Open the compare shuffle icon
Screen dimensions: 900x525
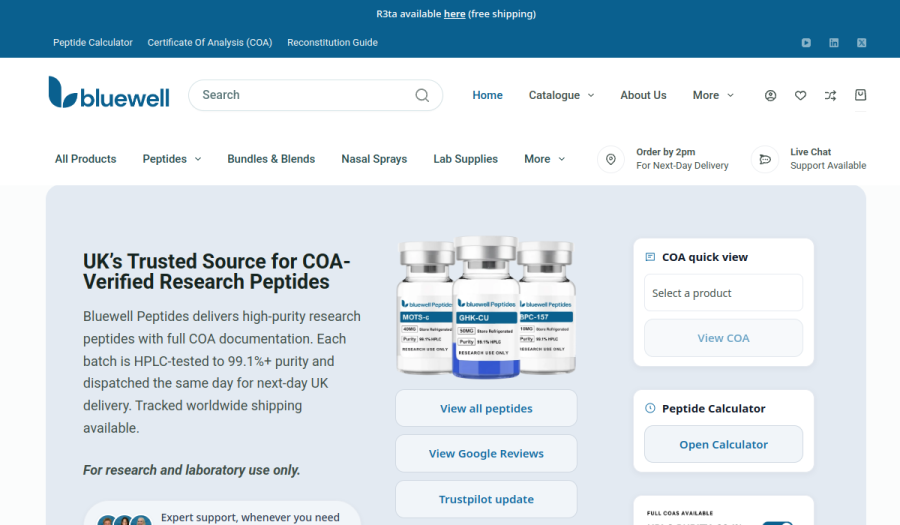830,95
